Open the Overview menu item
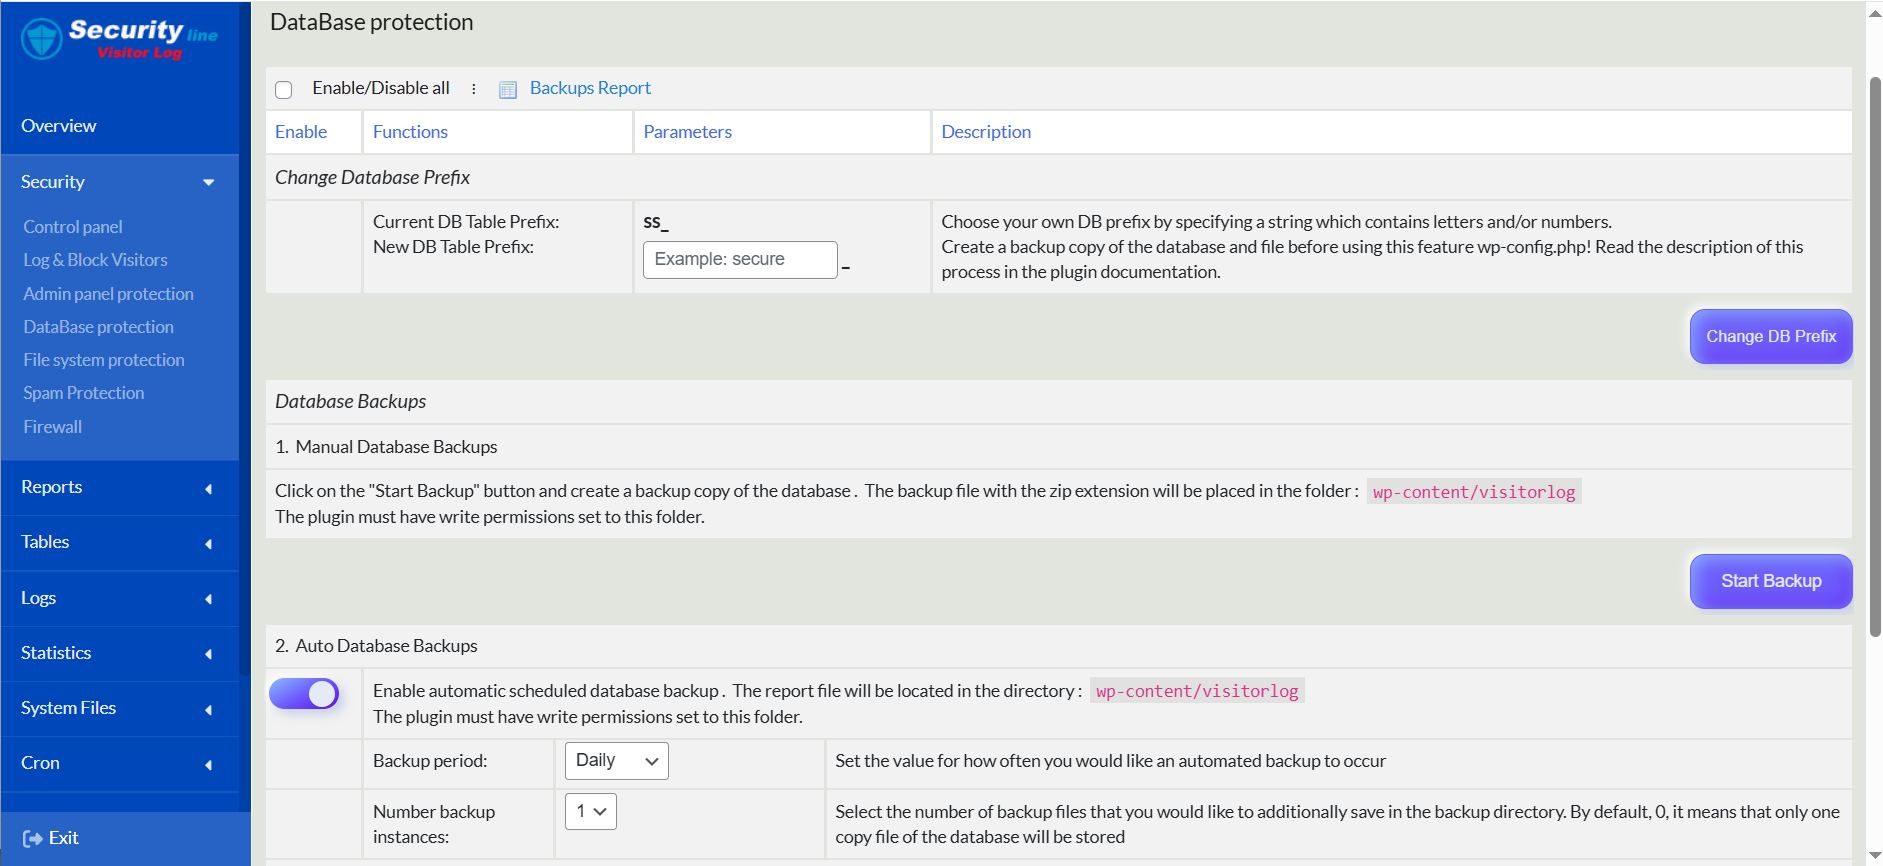This screenshot has width=1883, height=866. click(x=59, y=126)
